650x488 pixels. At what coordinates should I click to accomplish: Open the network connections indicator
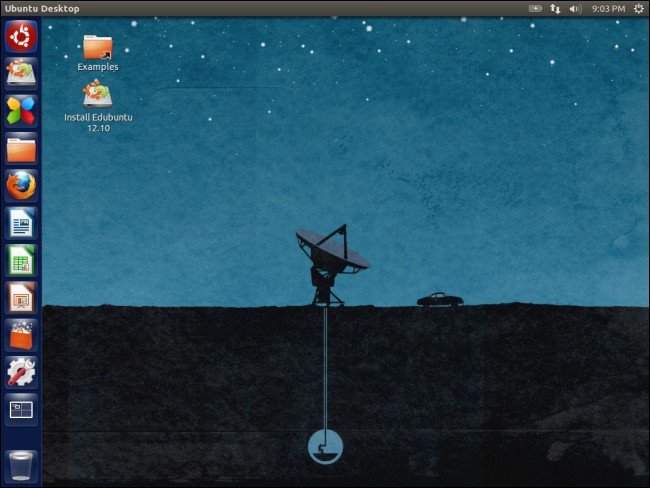(x=555, y=9)
